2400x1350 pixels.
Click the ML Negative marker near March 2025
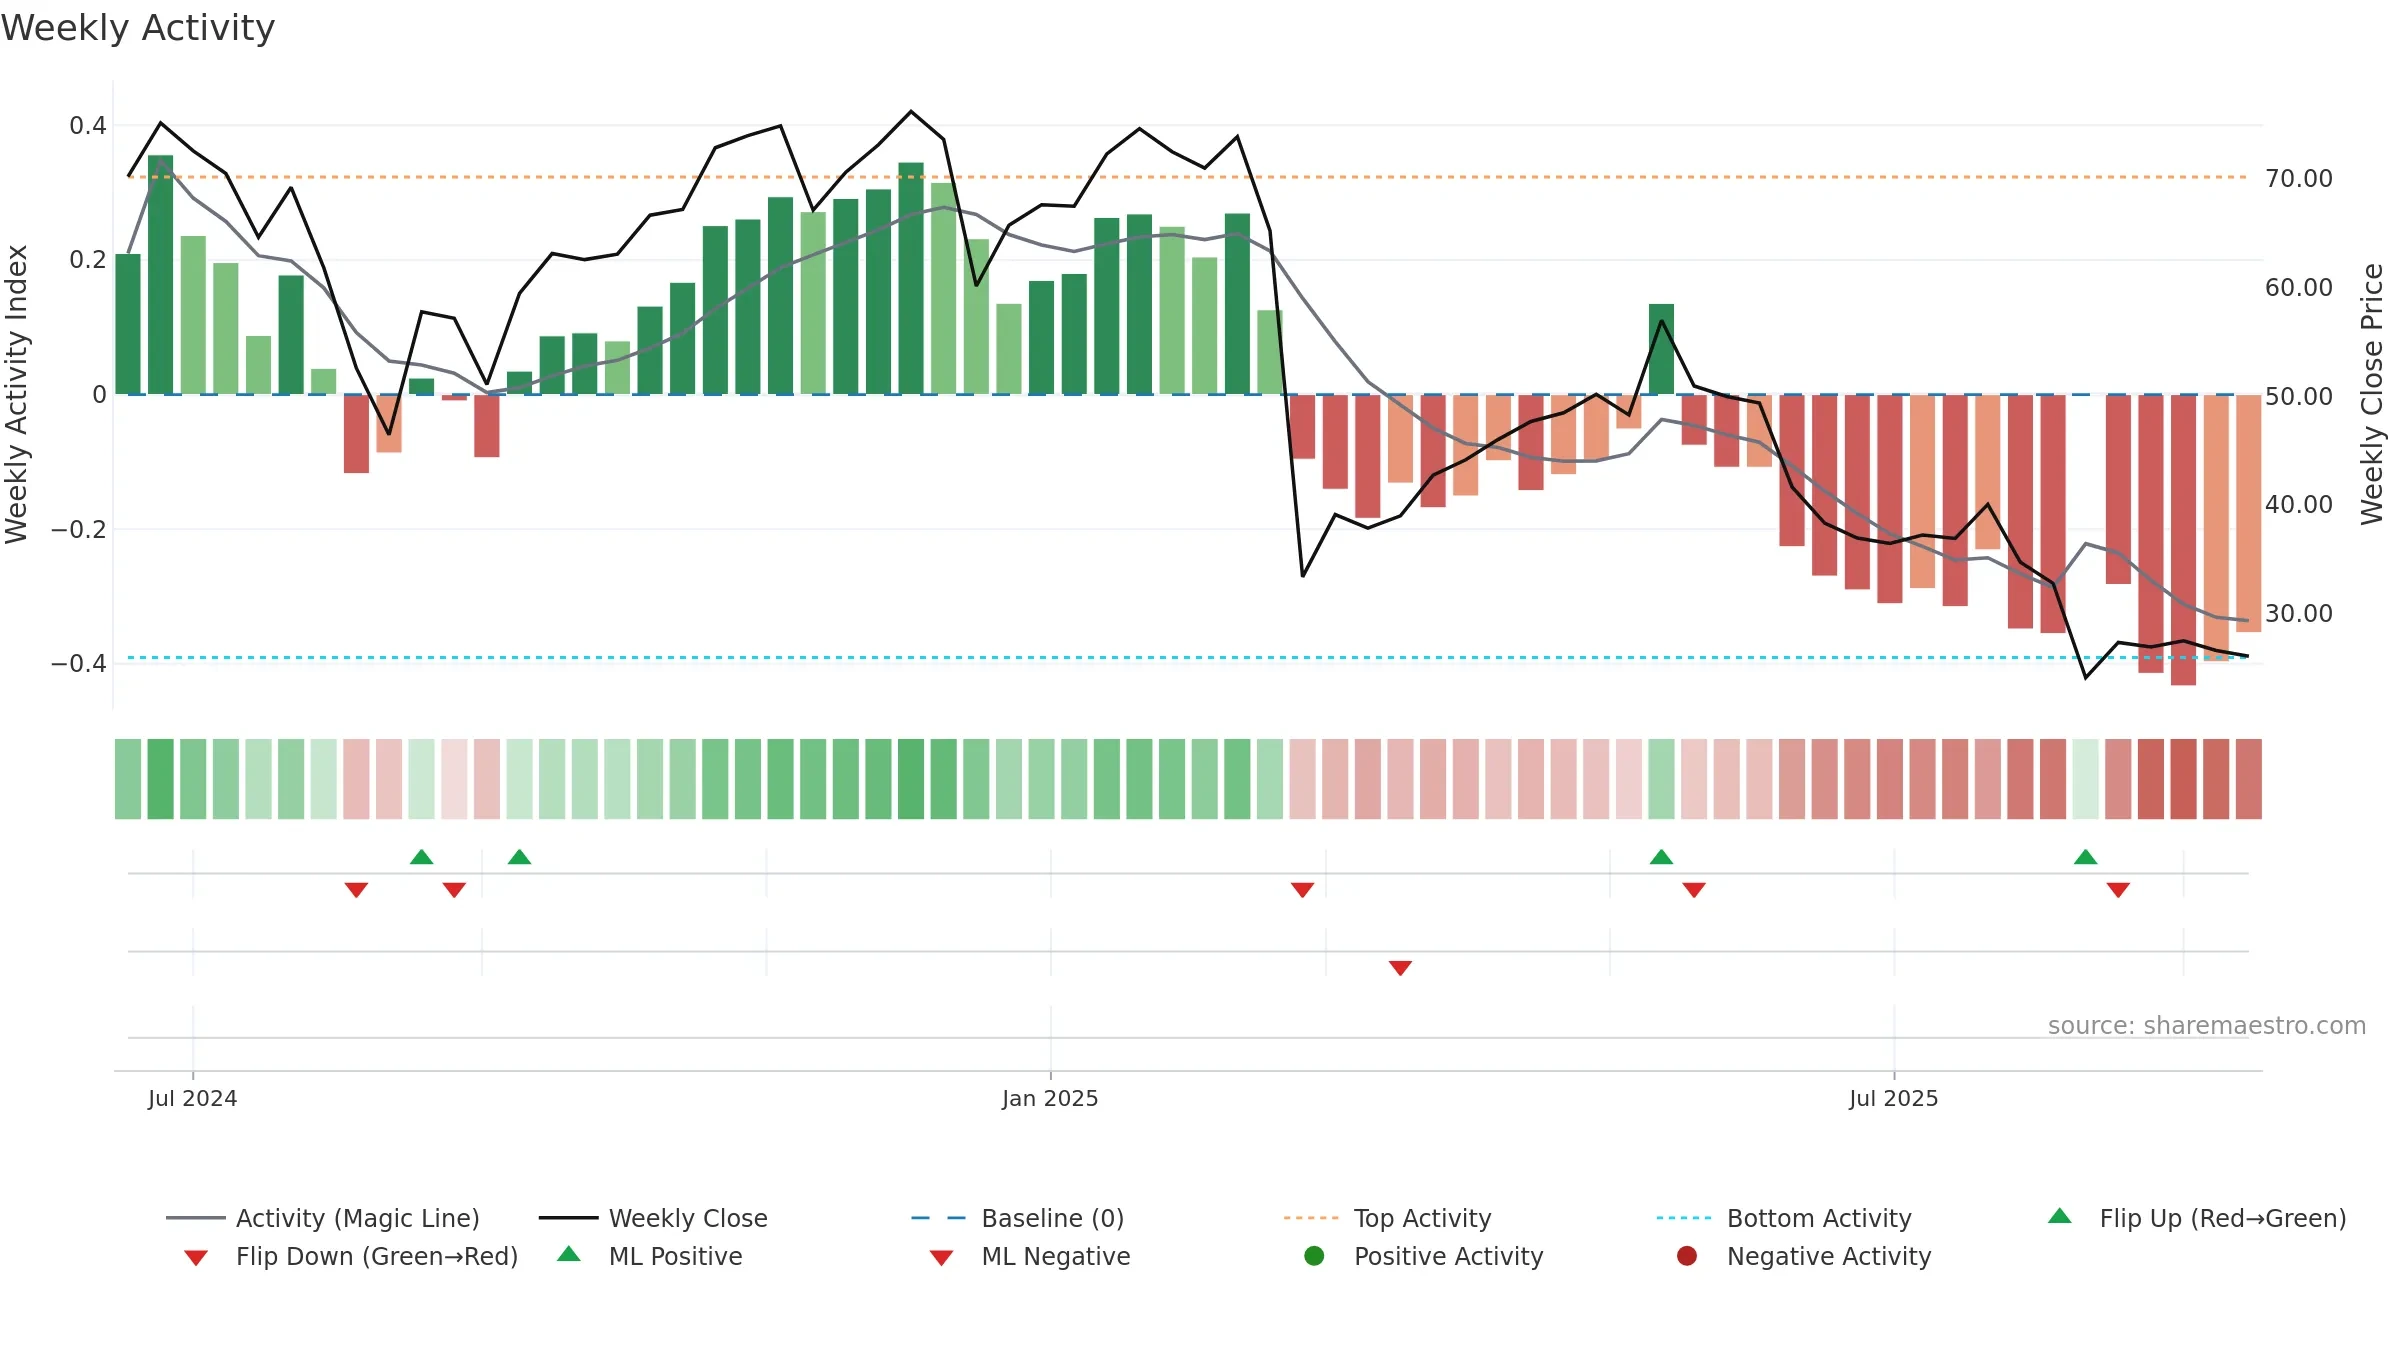[1400, 967]
